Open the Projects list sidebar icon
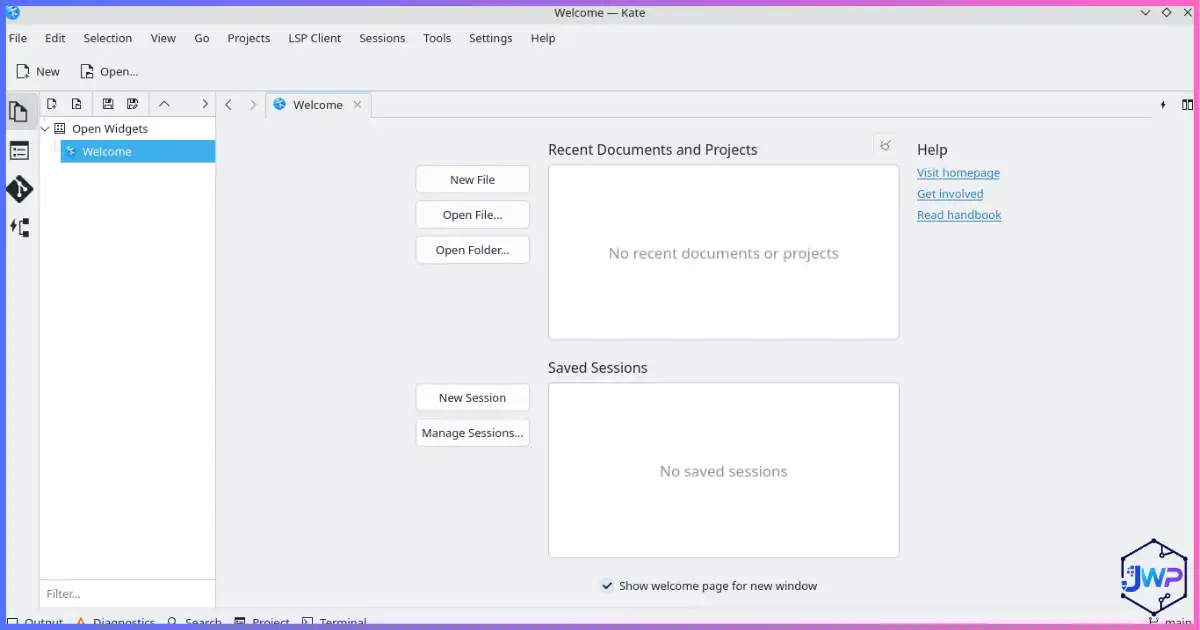 pyautogui.click(x=19, y=151)
